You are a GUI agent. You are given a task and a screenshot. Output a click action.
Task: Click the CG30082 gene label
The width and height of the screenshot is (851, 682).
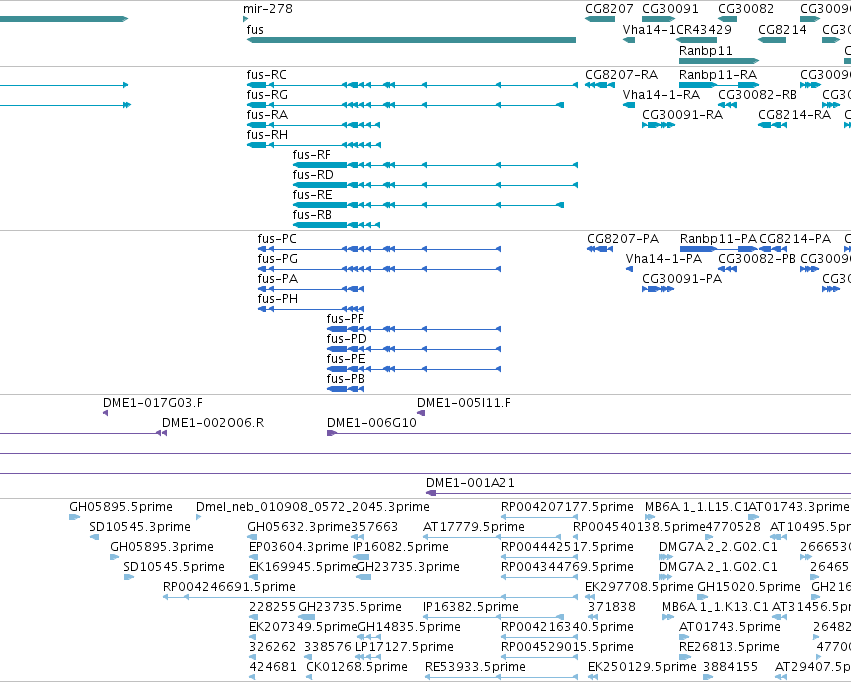746,9
